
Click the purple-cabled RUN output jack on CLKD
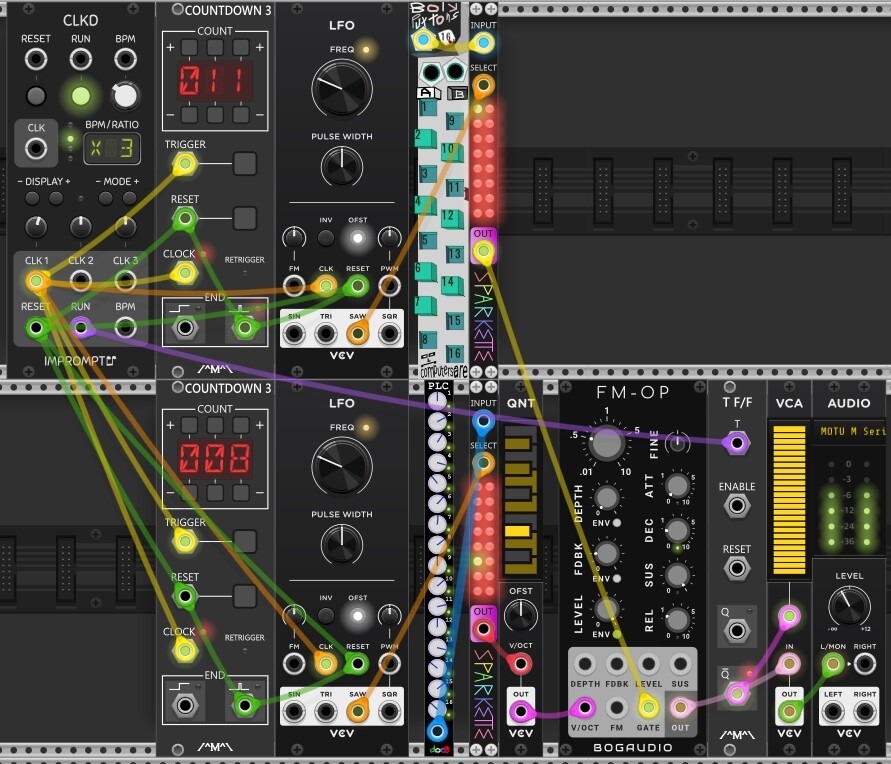click(81, 327)
